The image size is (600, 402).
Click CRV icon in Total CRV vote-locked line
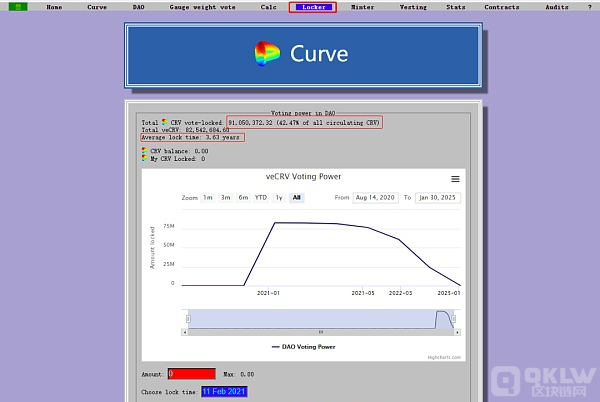click(165, 122)
